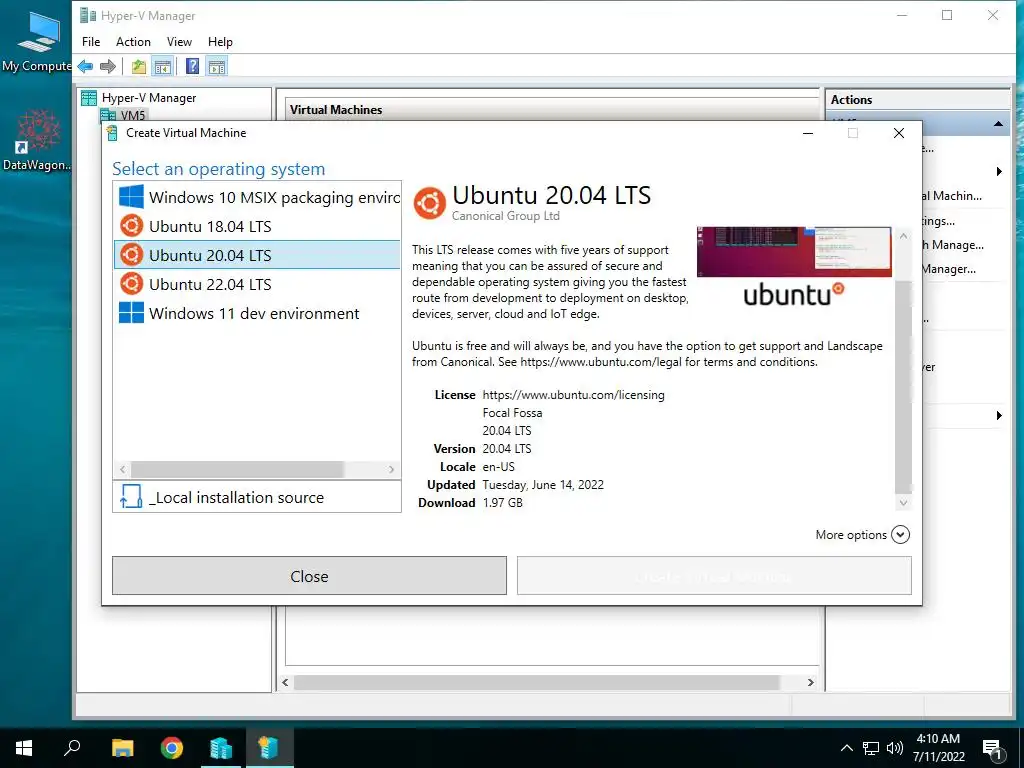Viewport: 1024px width, 768px height.
Task: Open the Action menu
Action: 133,42
